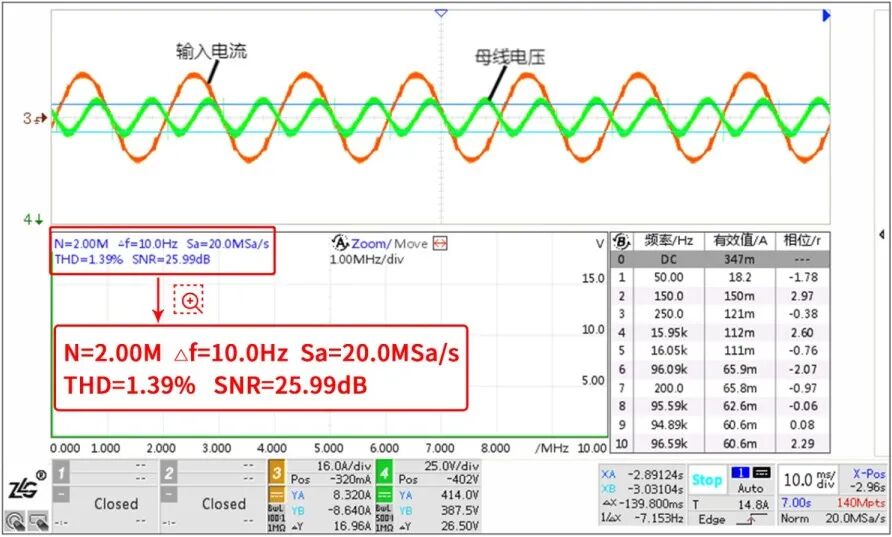Click channel 3 Pos -320mA
This screenshot has height=537, width=892.
(x=331, y=480)
